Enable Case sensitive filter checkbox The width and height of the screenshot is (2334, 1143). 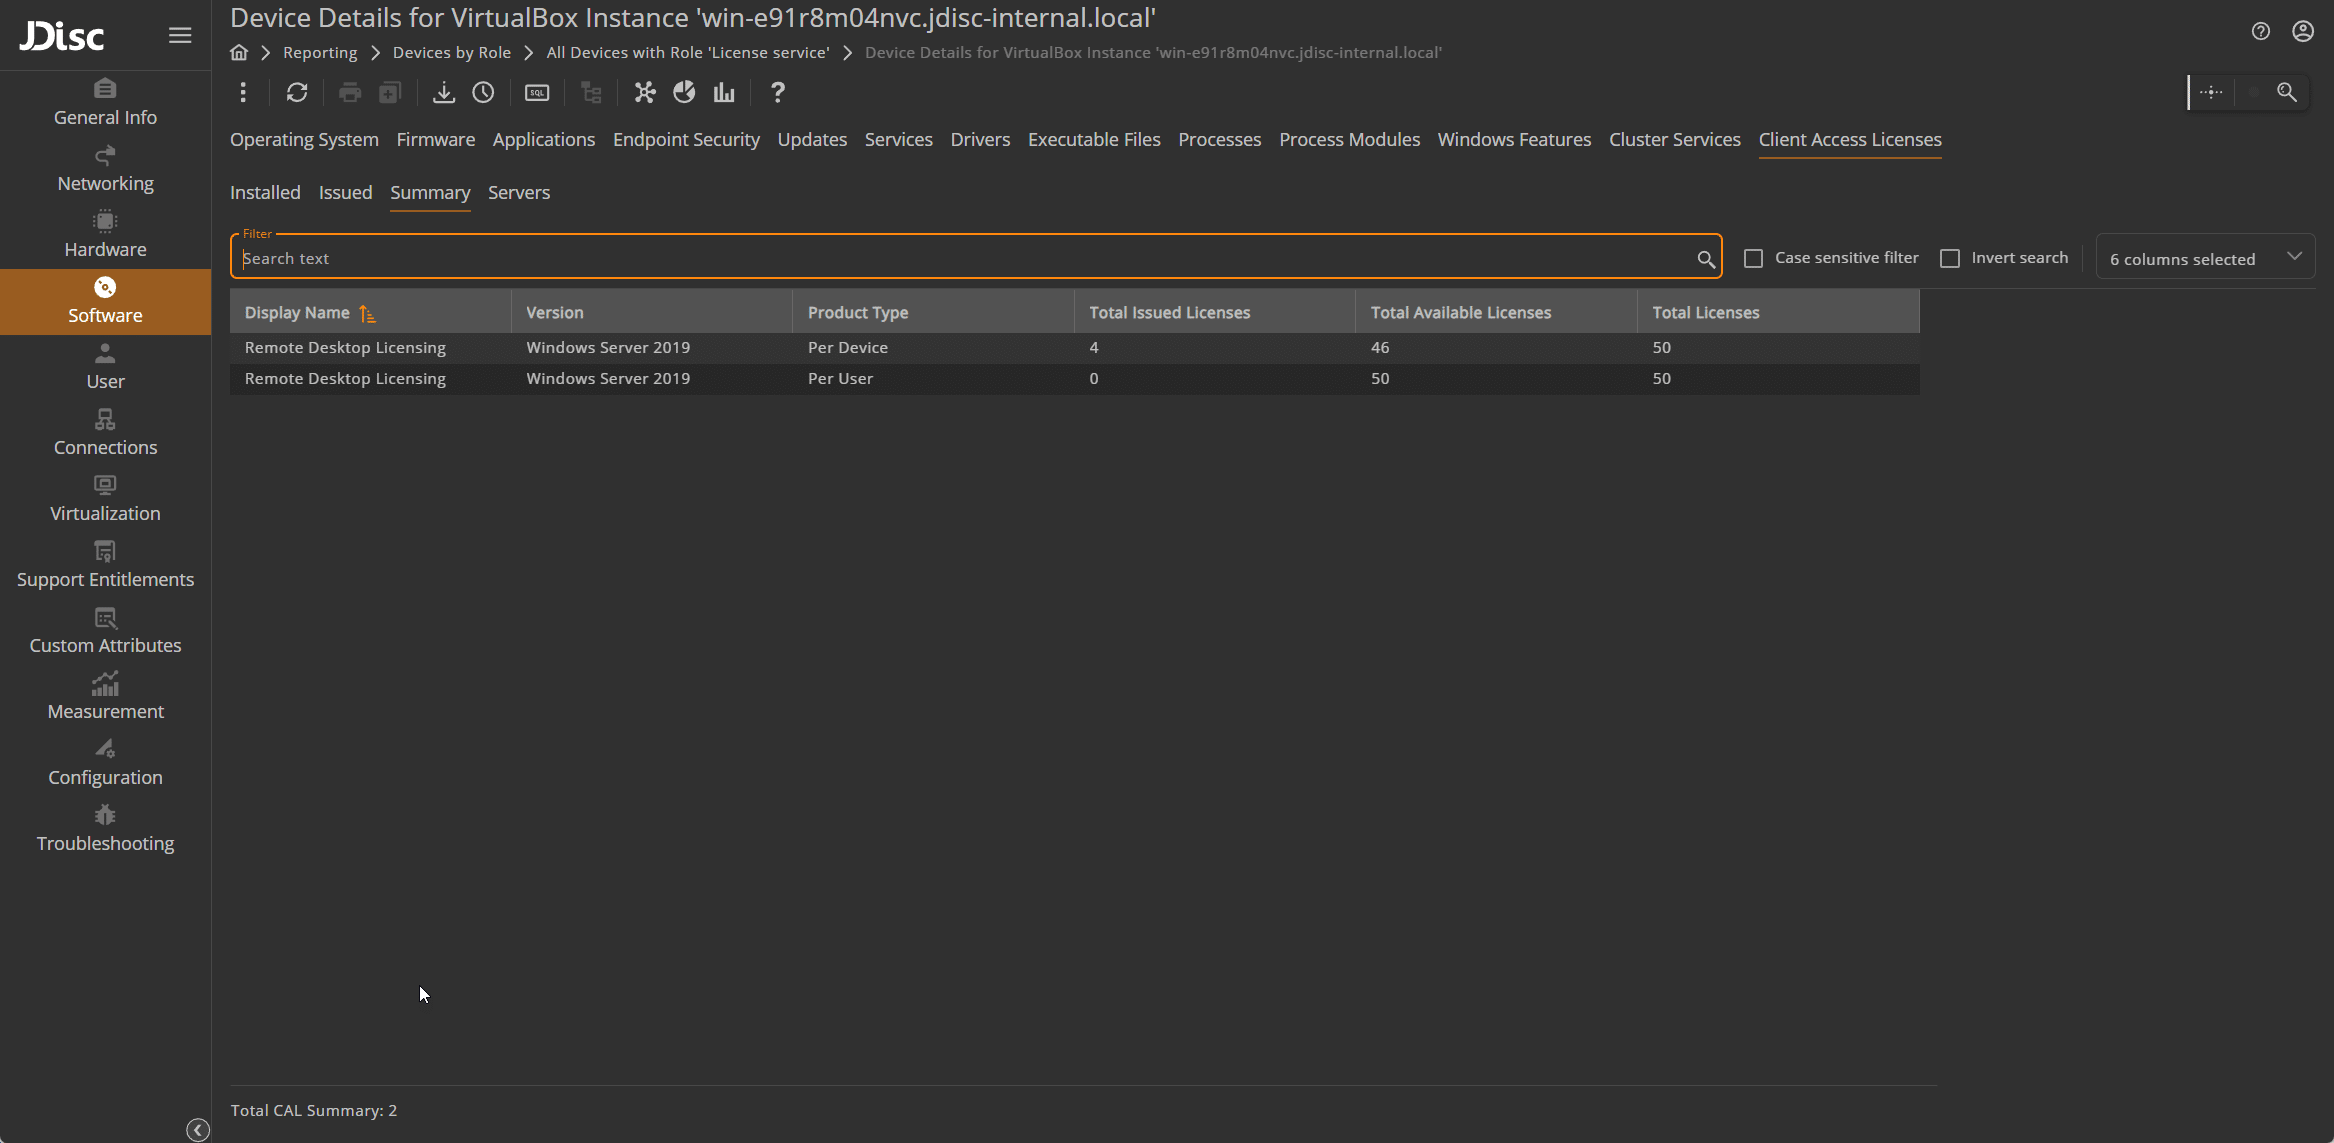point(1753,259)
